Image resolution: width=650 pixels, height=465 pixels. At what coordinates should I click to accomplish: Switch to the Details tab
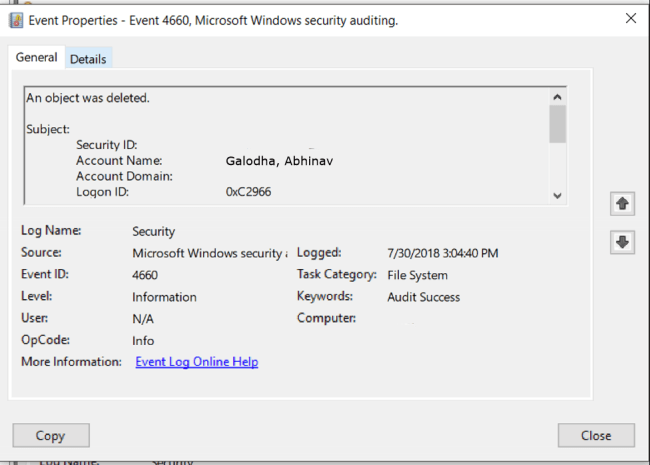88,59
